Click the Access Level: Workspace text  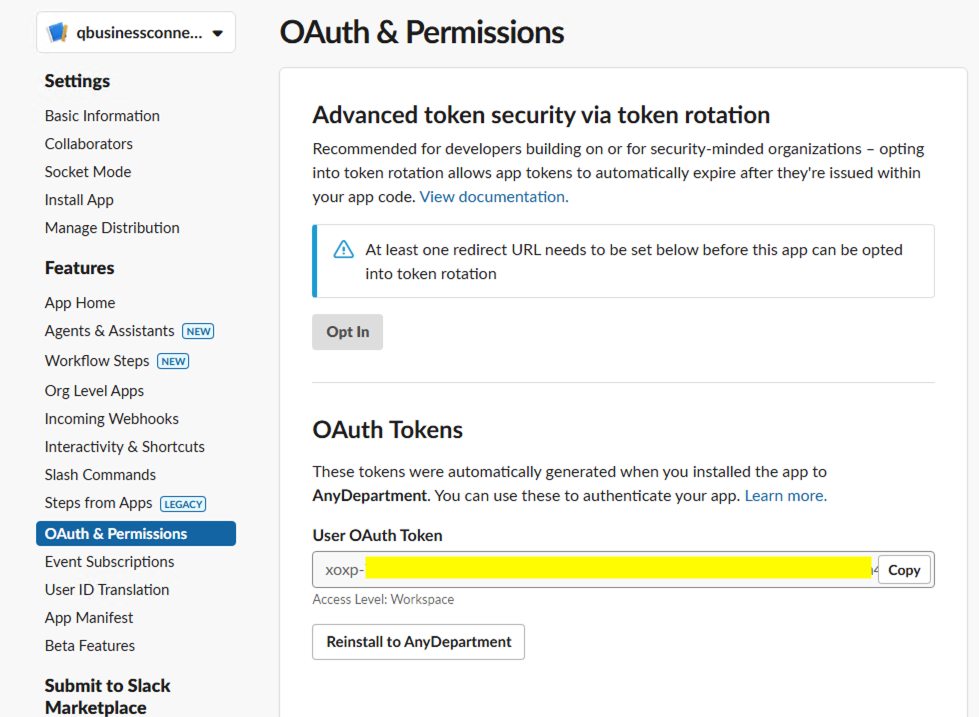pyautogui.click(x=383, y=600)
